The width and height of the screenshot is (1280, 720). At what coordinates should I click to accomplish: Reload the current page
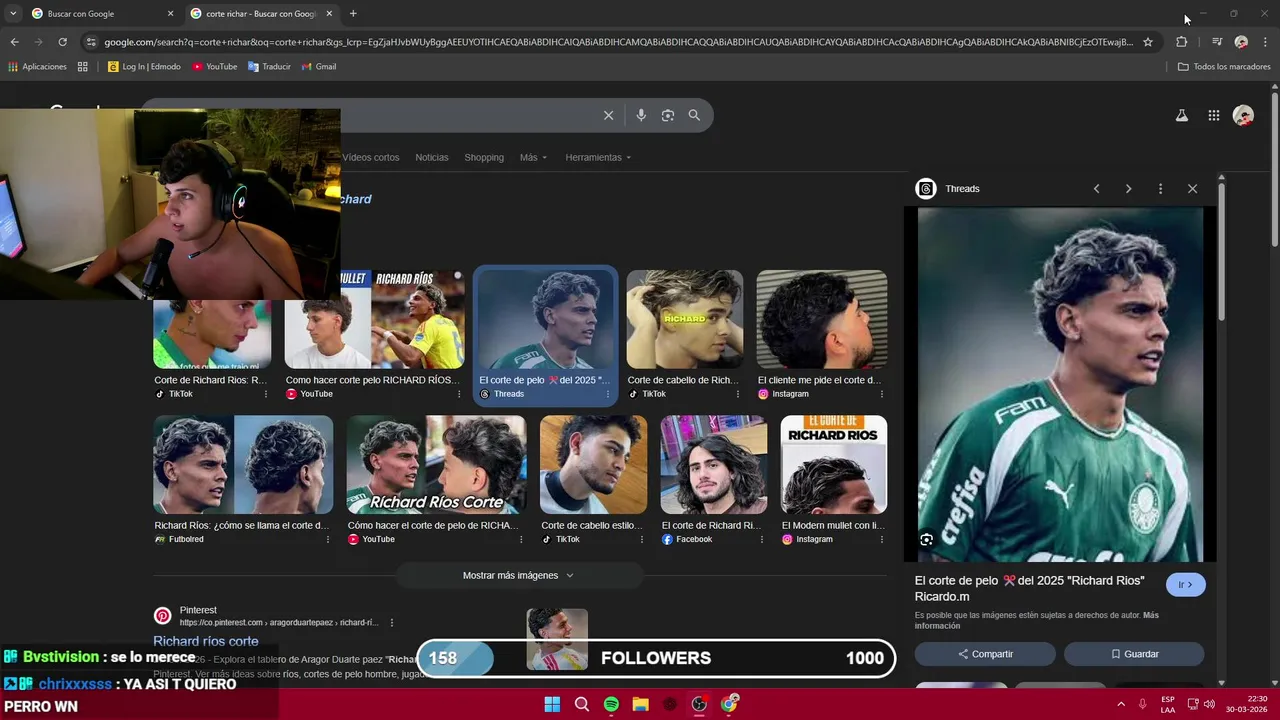[62, 42]
